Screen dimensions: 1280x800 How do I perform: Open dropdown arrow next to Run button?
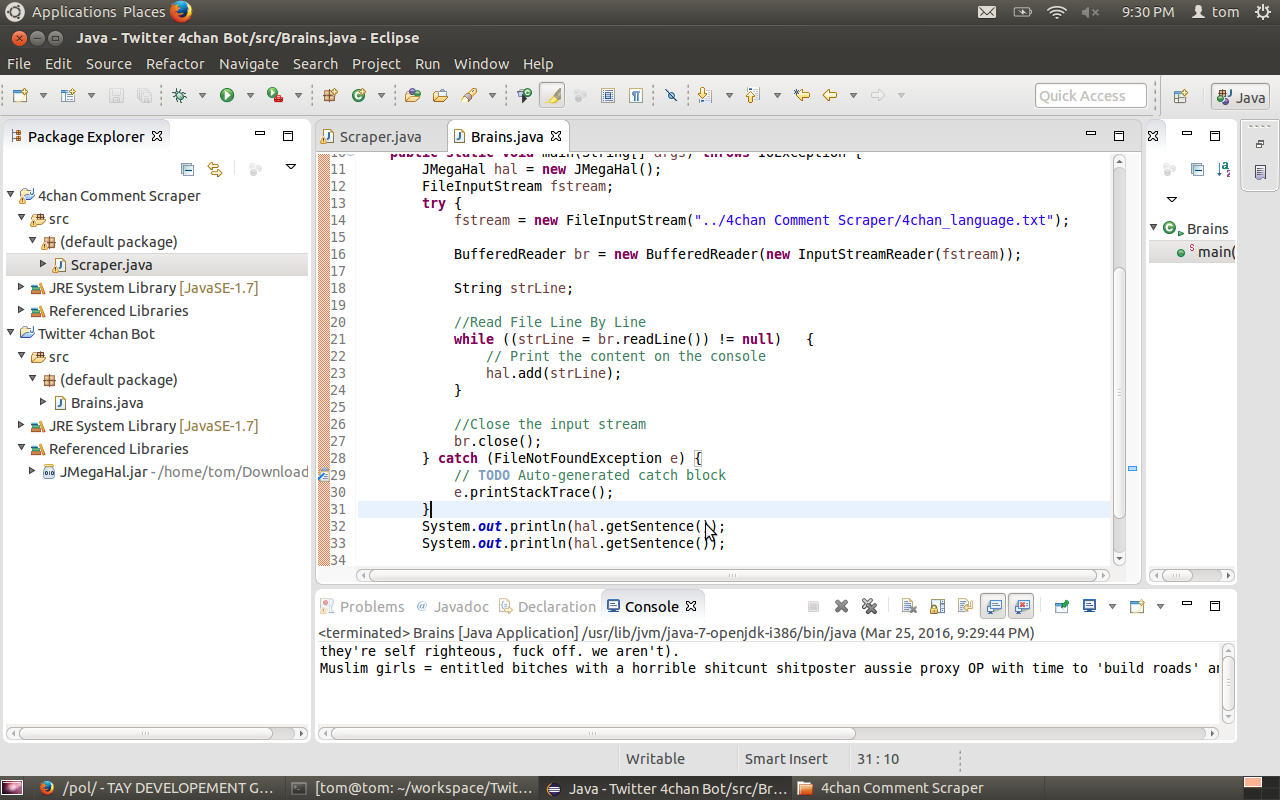click(250, 96)
